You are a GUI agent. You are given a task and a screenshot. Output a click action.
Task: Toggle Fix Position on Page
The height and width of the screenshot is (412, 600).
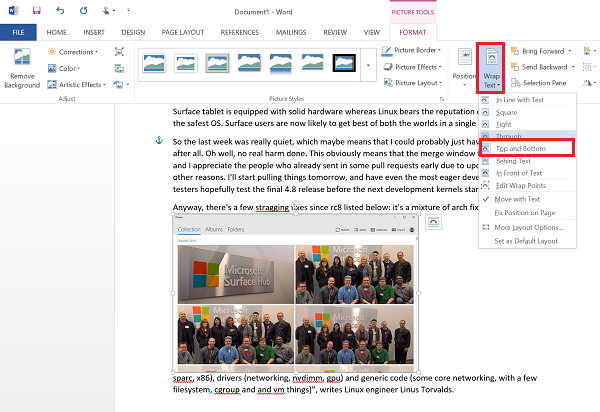pyautogui.click(x=527, y=213)
